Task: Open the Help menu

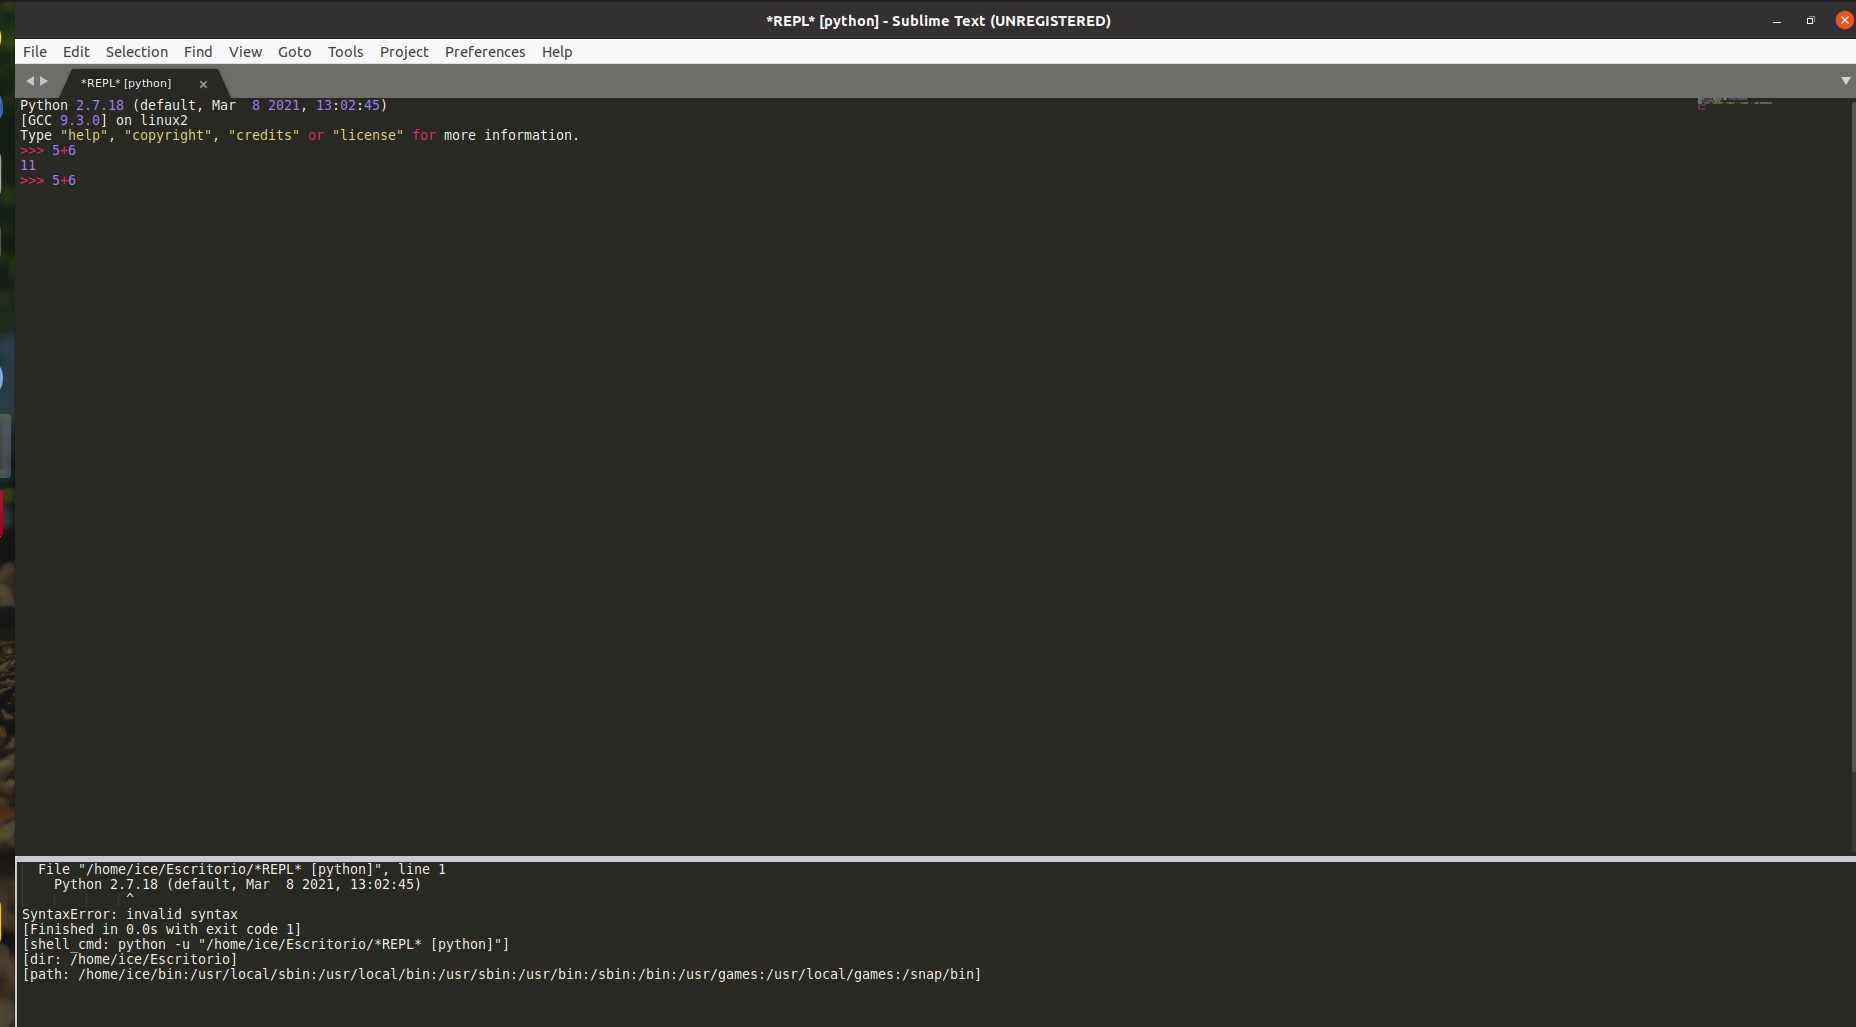Action: click(x=557, y=52)
